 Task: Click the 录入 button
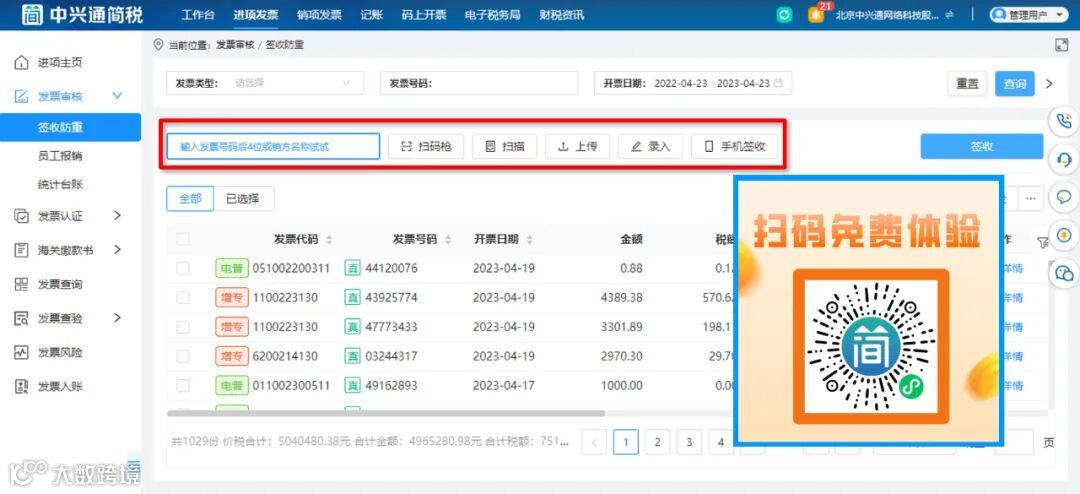(650, 146)
